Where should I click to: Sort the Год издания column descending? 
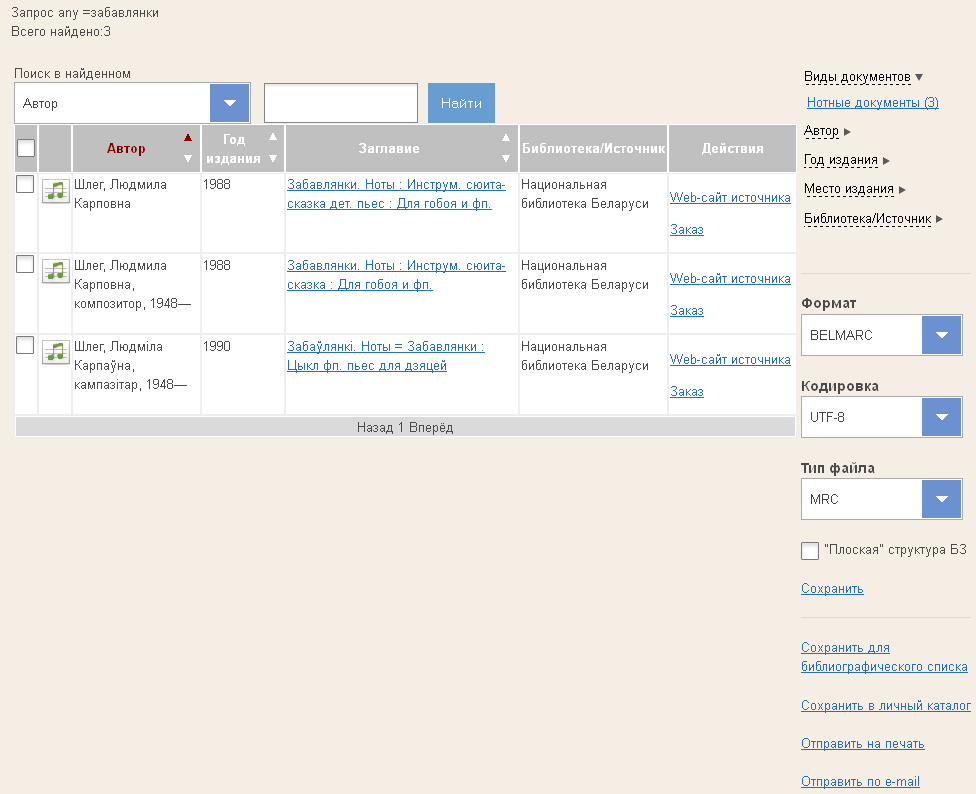point(273,158)
